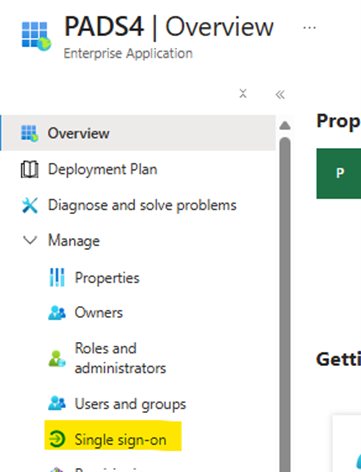Open Users and groups page
The width and height of the screenshot is (361, 472).
(x=130, y=404)
